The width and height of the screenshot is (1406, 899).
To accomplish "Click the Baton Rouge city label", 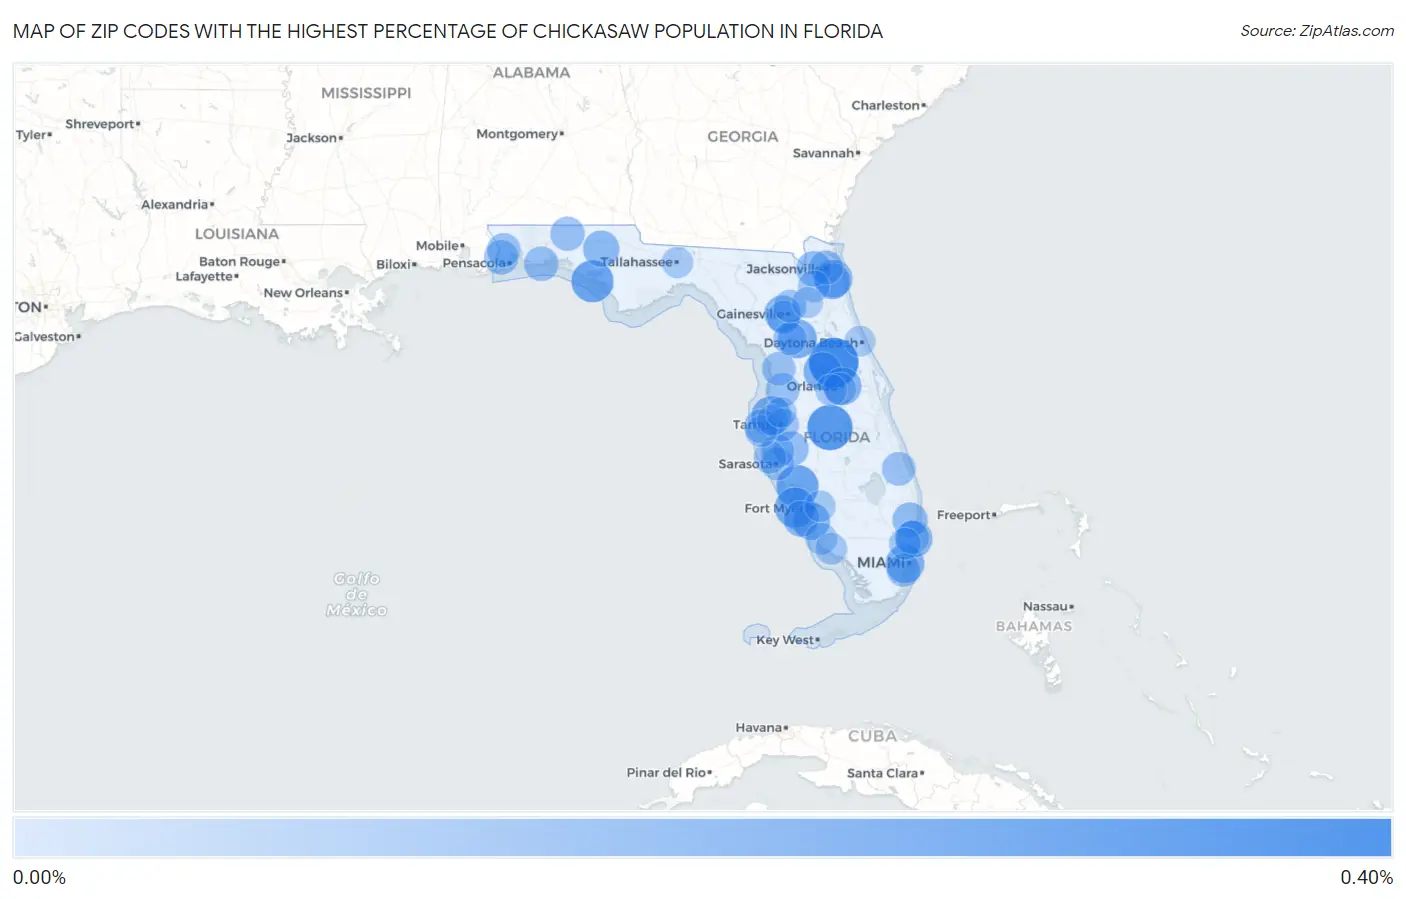I will pyautogui.click(x=240, y=261).
